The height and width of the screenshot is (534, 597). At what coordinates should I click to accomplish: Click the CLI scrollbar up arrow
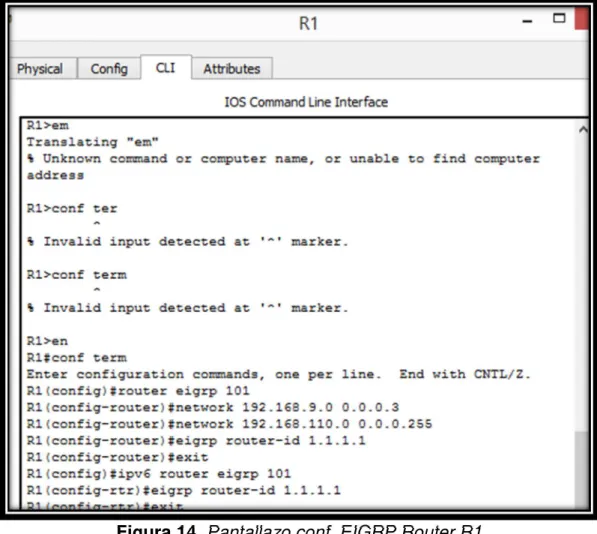(x=583, y=130)
